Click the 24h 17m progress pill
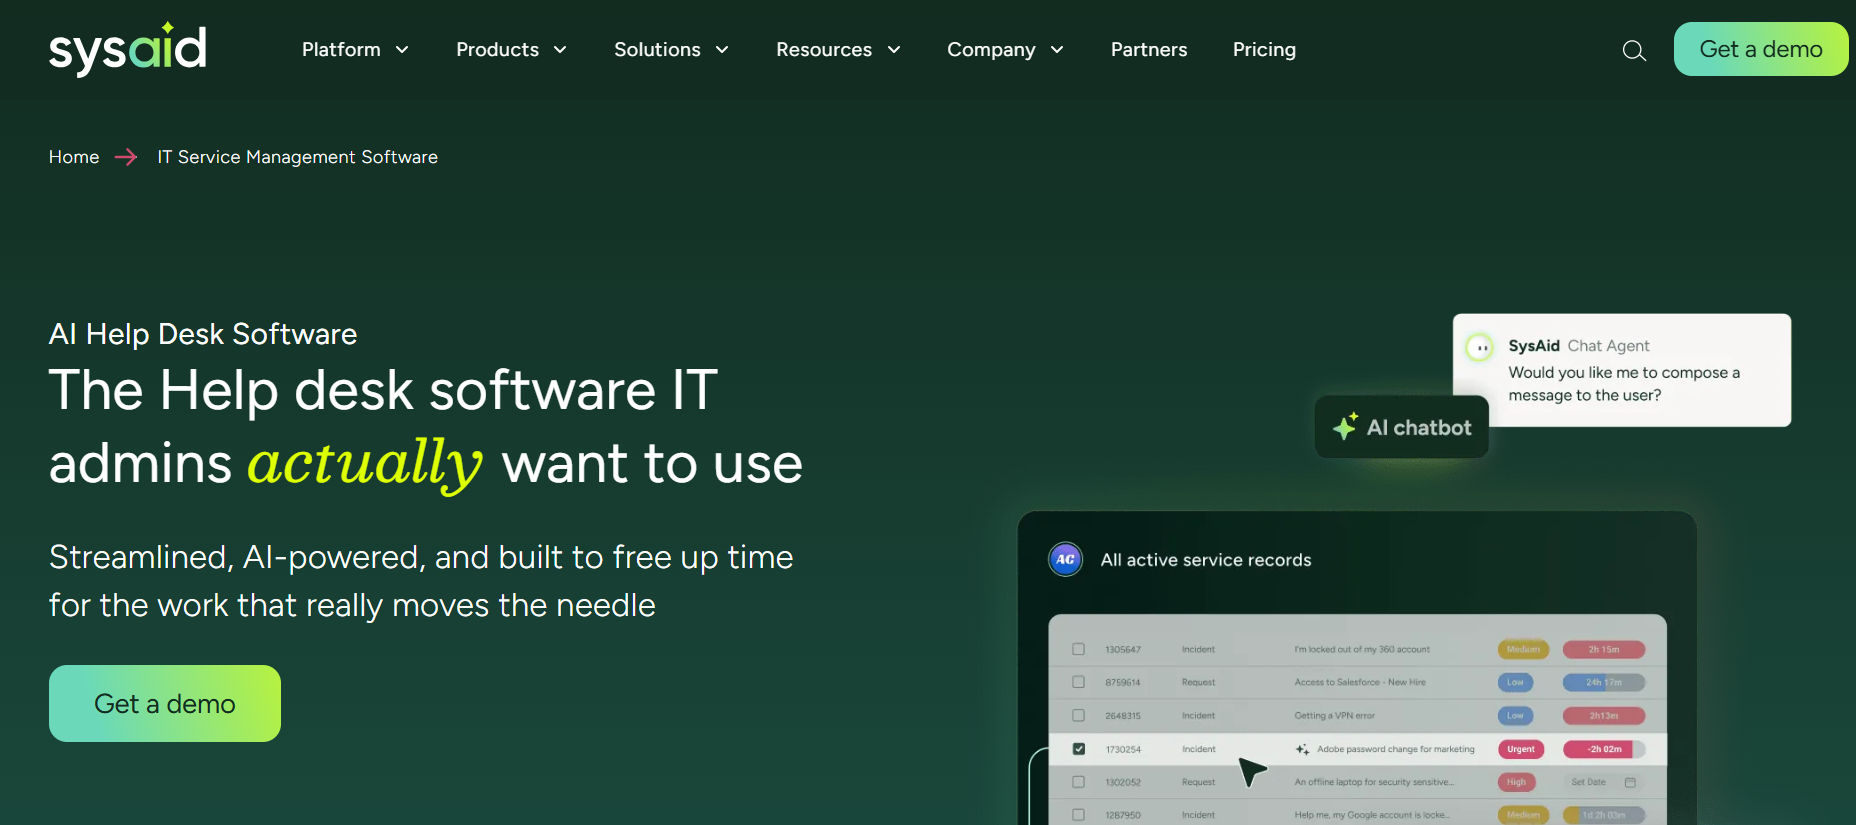 tap(1604, 682)
